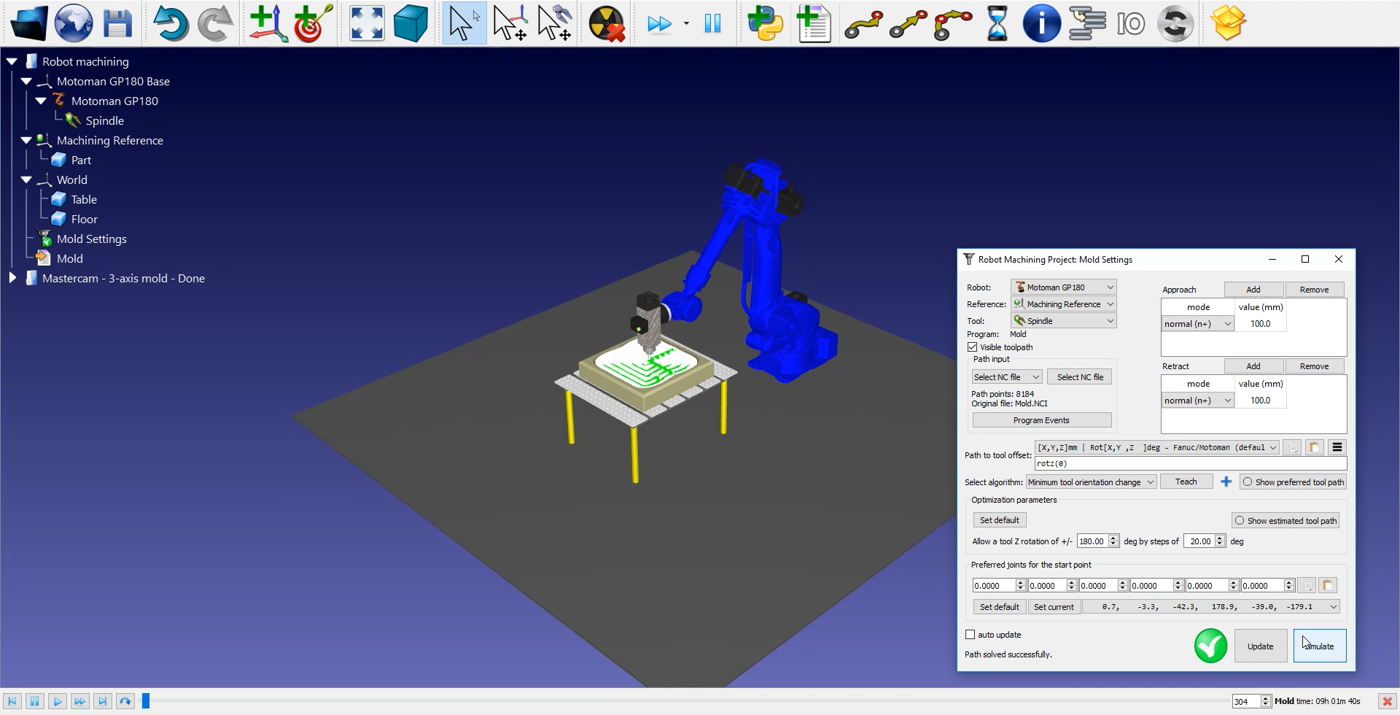The height and width of the screenshot is (715, 1400).
Task: Click the Add Reference Frame toolbar icon
Action: coord(267,22)
